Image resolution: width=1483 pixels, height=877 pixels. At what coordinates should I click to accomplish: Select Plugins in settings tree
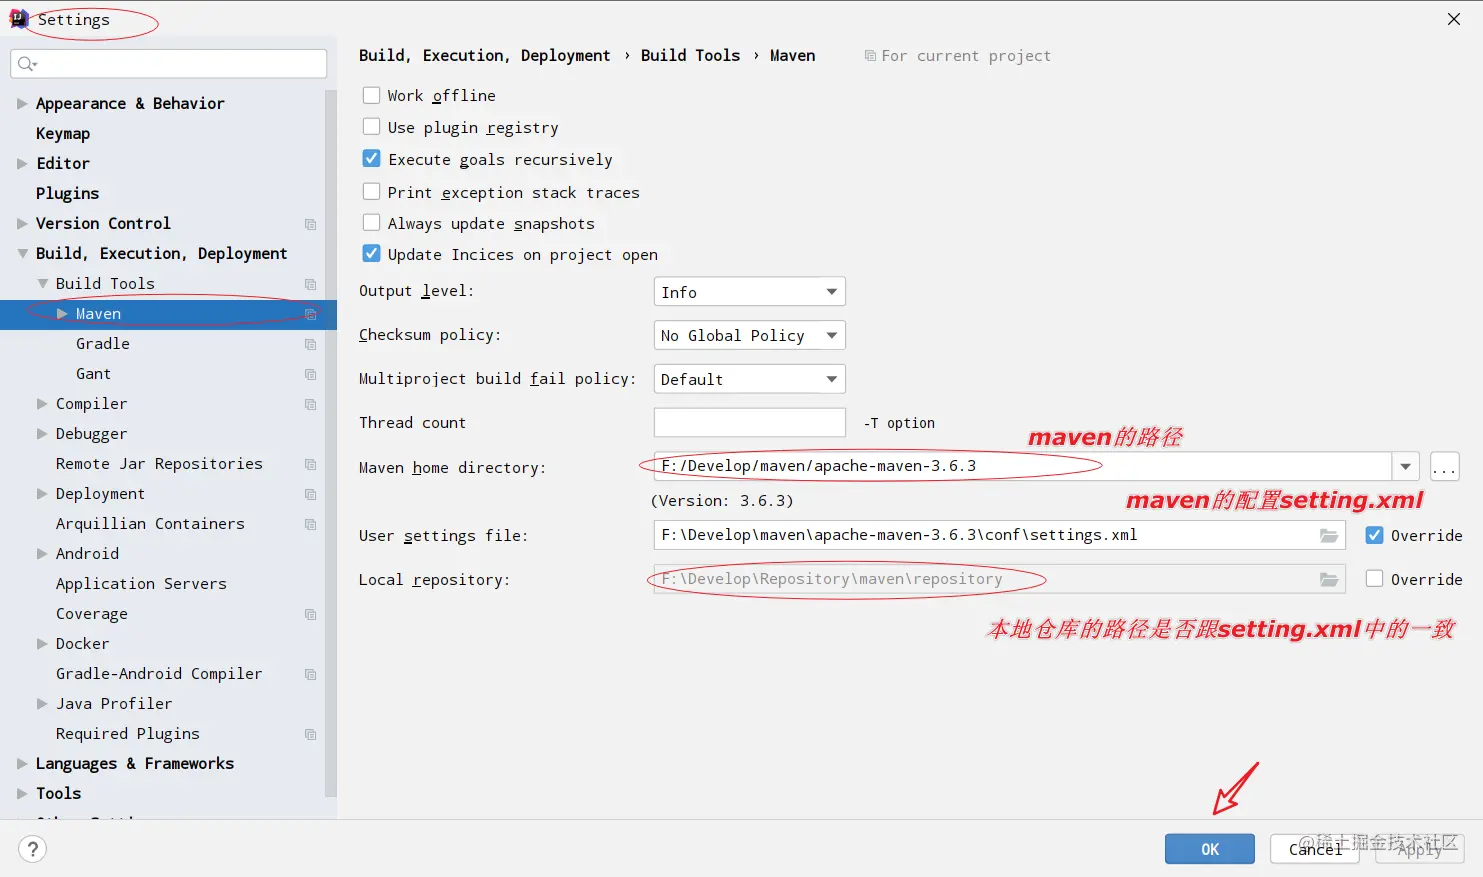point(67,194)
